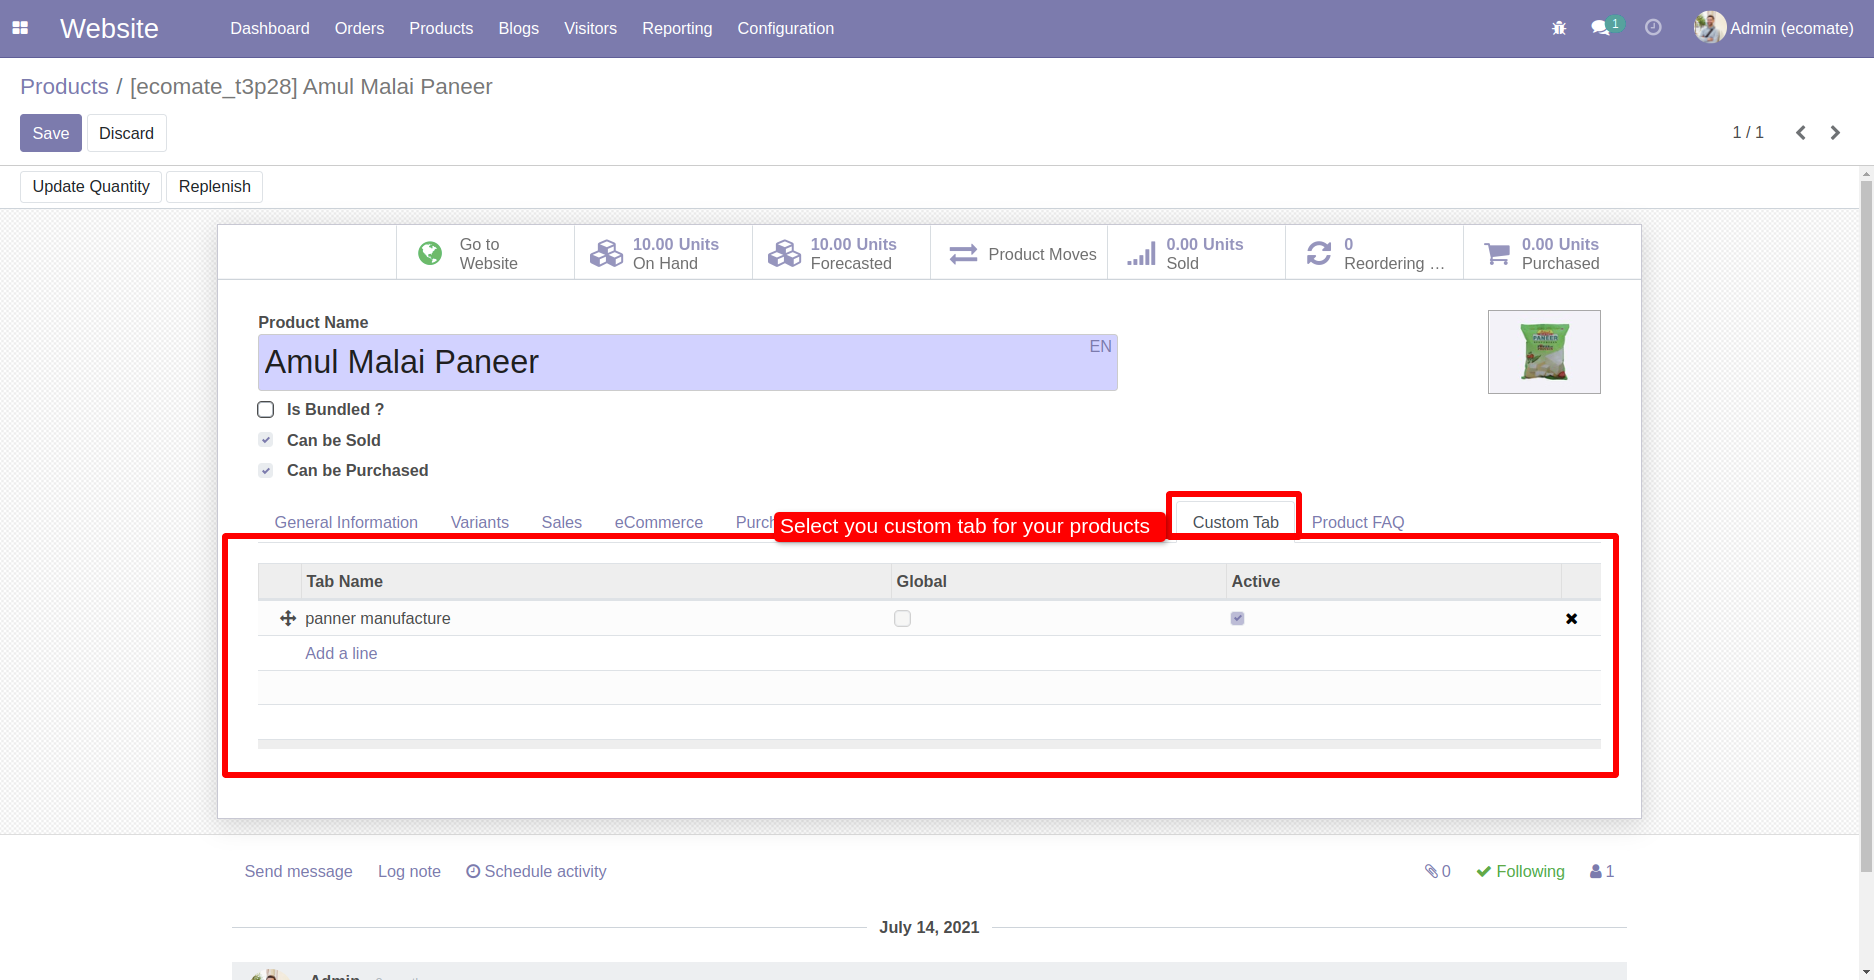The width and height of the screenshot is (1874, 980).
Task: Open conversations chat icon
Action: 1601,28
